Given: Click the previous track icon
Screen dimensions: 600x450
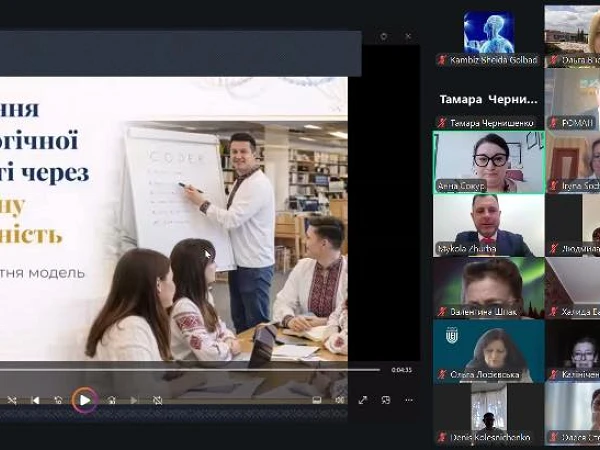Looking at the screenshot, I should [36, 400].
